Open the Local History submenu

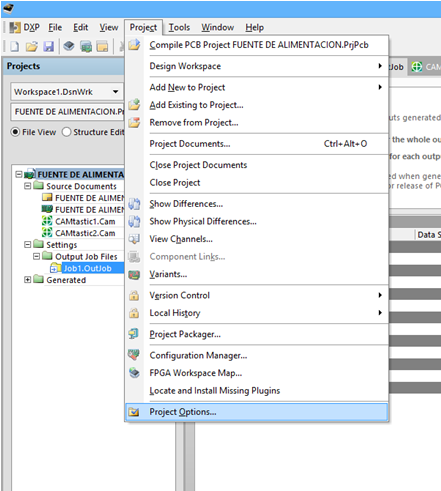coord(257,313)
